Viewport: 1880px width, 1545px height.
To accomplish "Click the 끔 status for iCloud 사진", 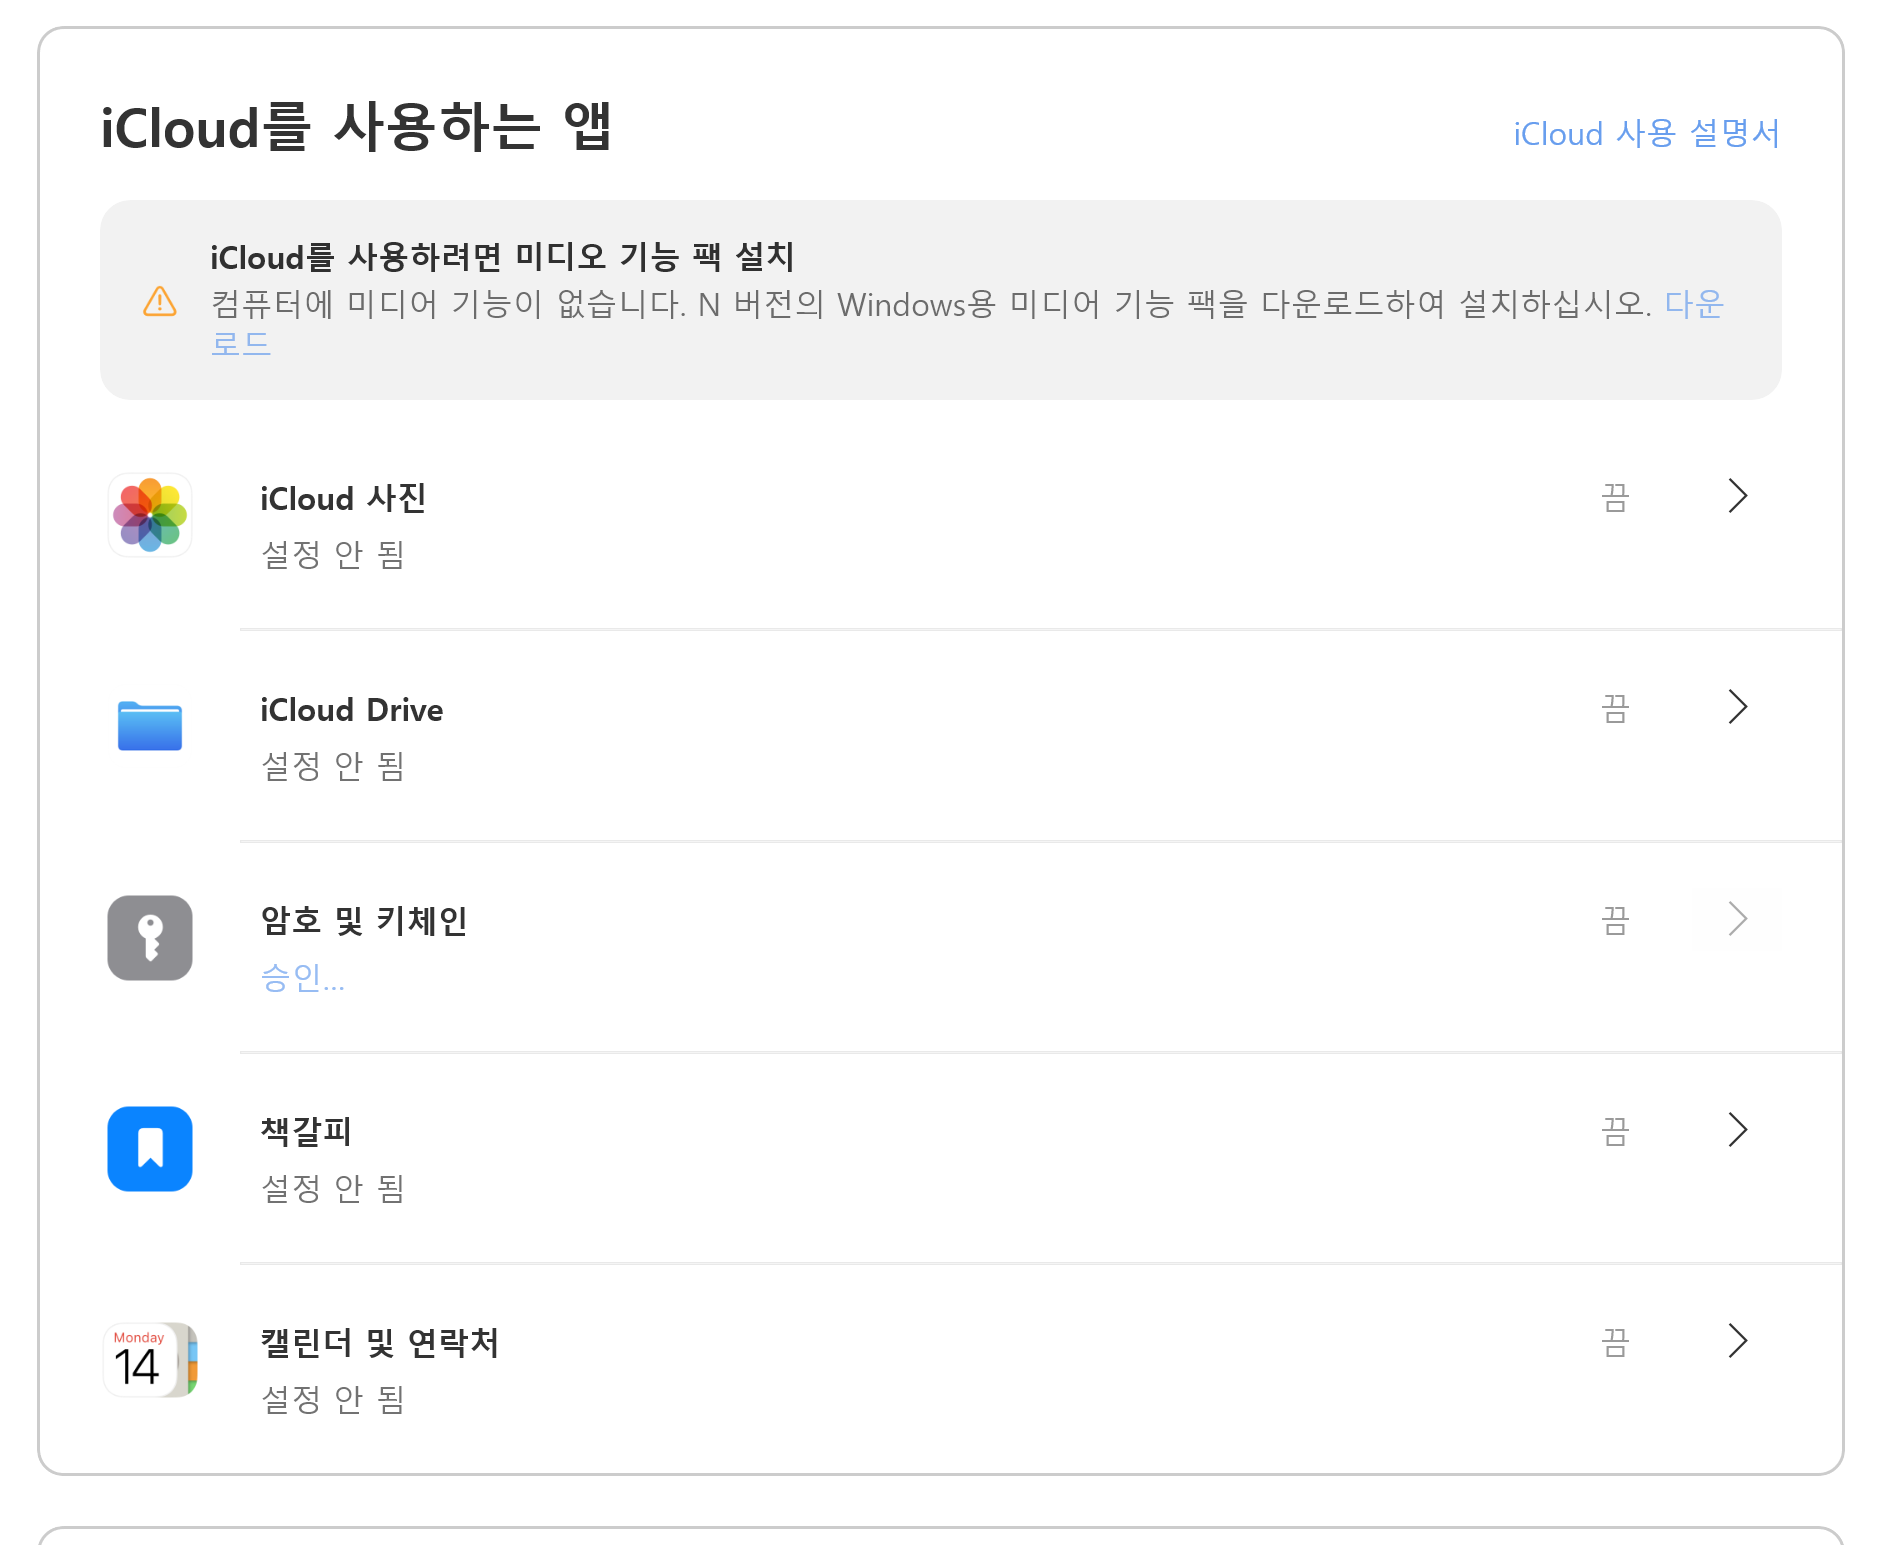I will coord(1615,497).
